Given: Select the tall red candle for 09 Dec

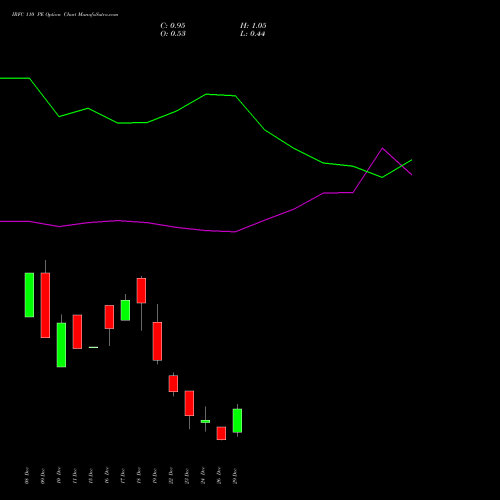Looking at the screenshot, I should [x=45, y=305].
